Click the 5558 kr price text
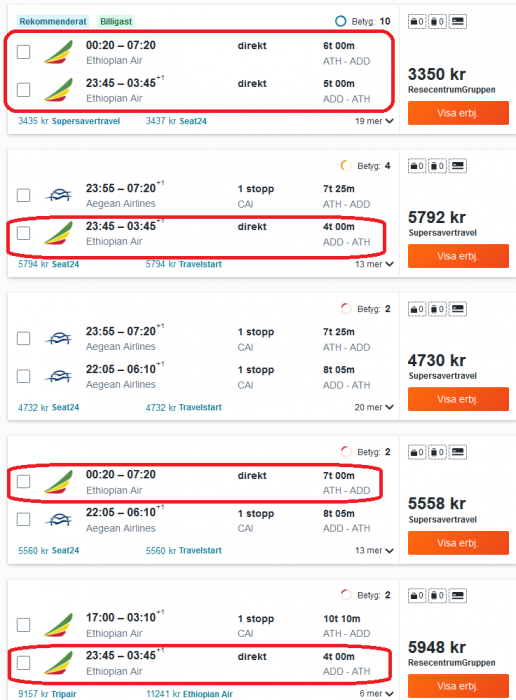 pyautogui.click(x=437, y=503)
